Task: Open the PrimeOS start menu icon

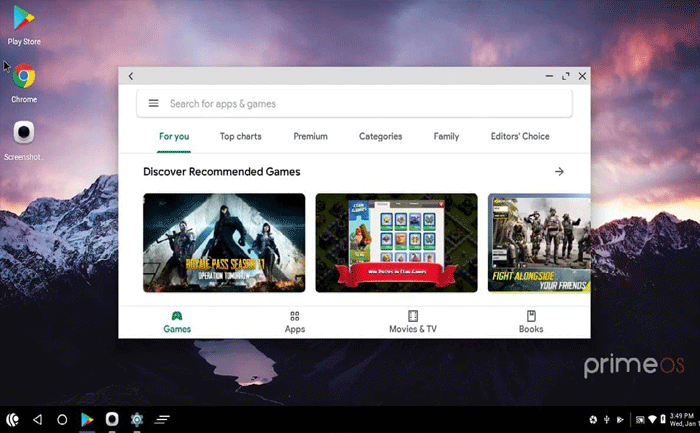Action: [x=12, y=420]
